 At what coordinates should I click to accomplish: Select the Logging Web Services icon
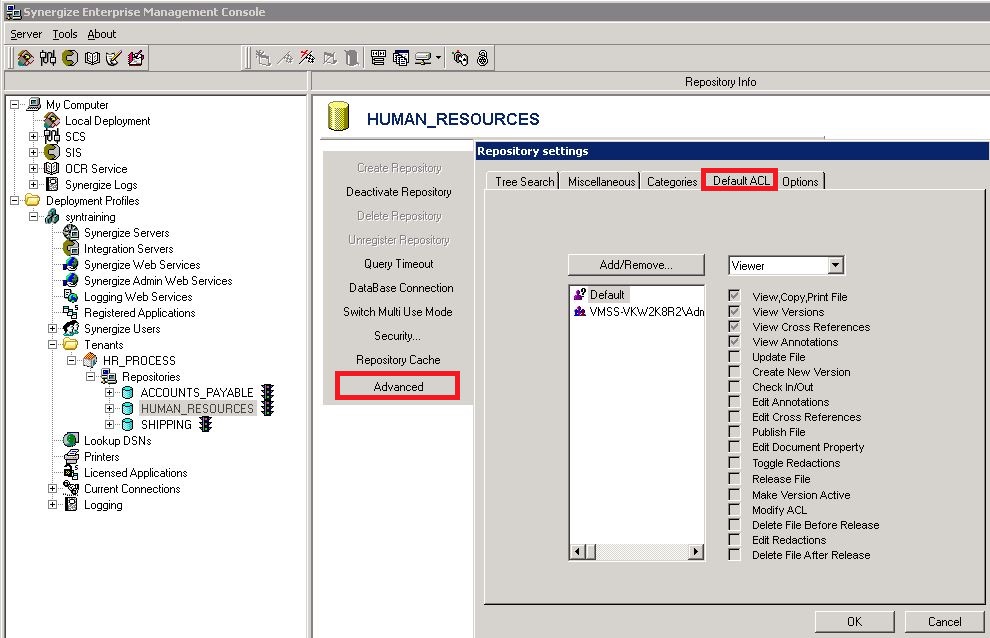71,296
